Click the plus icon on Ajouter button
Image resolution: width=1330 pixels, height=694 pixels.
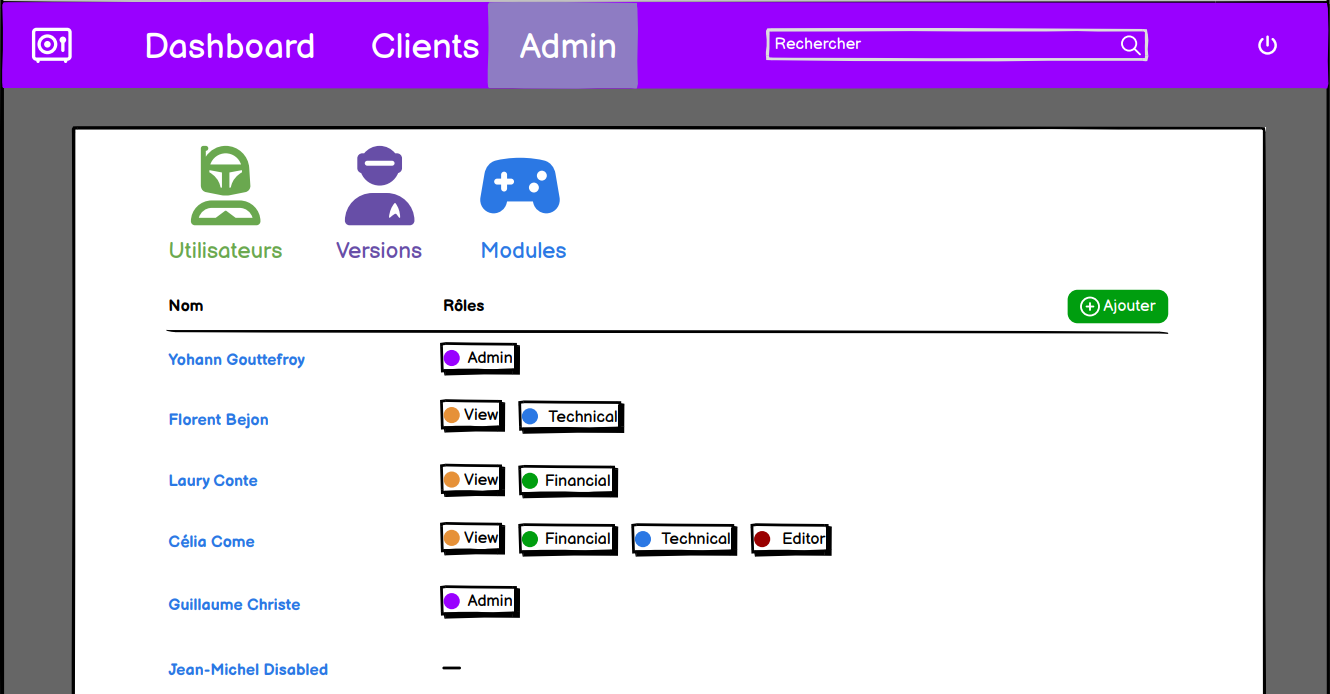[x=1090, y=307]
